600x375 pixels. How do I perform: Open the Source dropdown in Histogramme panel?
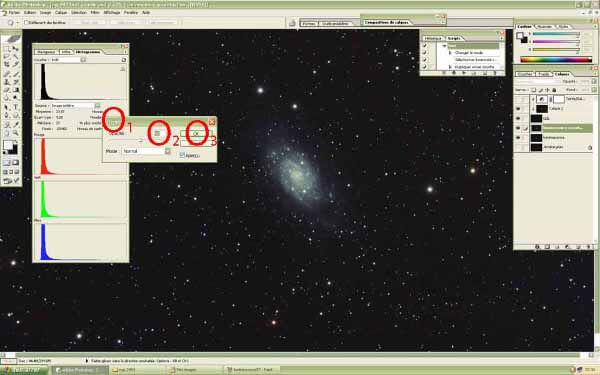[98, 105]
